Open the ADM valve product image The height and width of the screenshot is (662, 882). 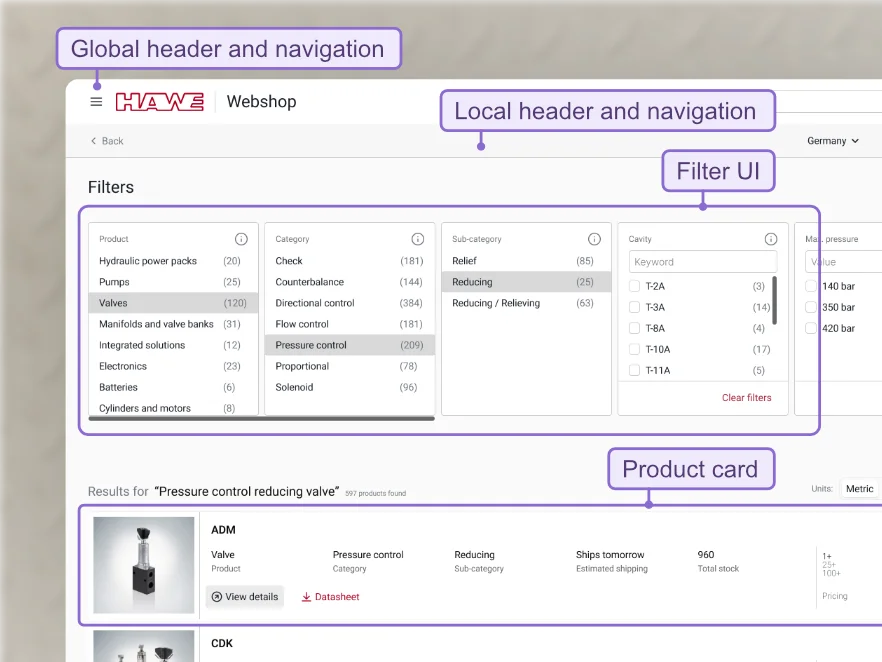[x=144, y=565]
